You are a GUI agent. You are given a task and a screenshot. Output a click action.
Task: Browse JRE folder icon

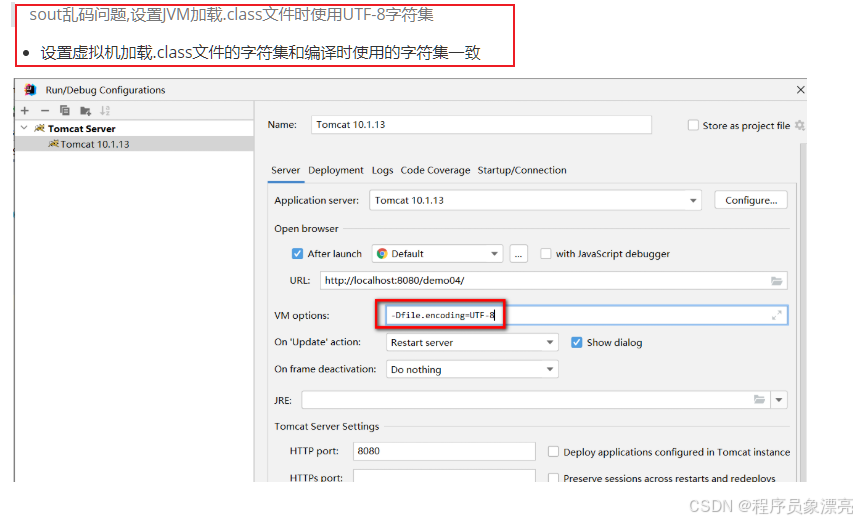(x=759, y=400)
